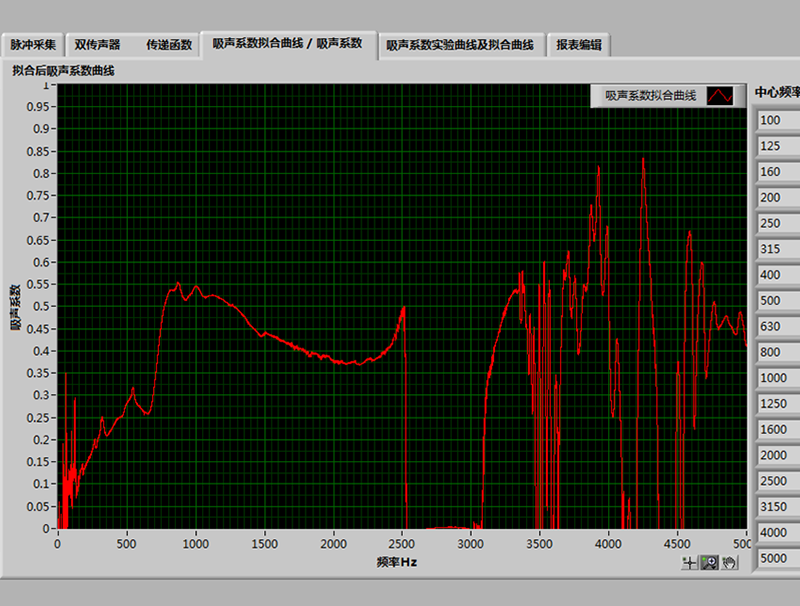Click the 125 center frequency field
Viewport: 800px width, 606px height.
pyautogui.click(x=779, y=146)
